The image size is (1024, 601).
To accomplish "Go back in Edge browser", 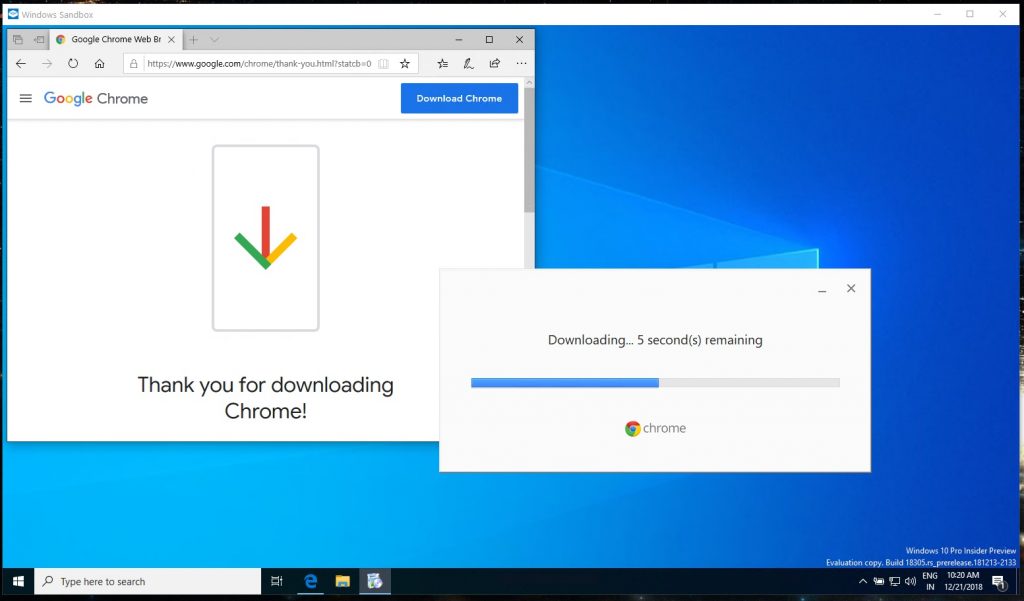I will click(21, 63).
